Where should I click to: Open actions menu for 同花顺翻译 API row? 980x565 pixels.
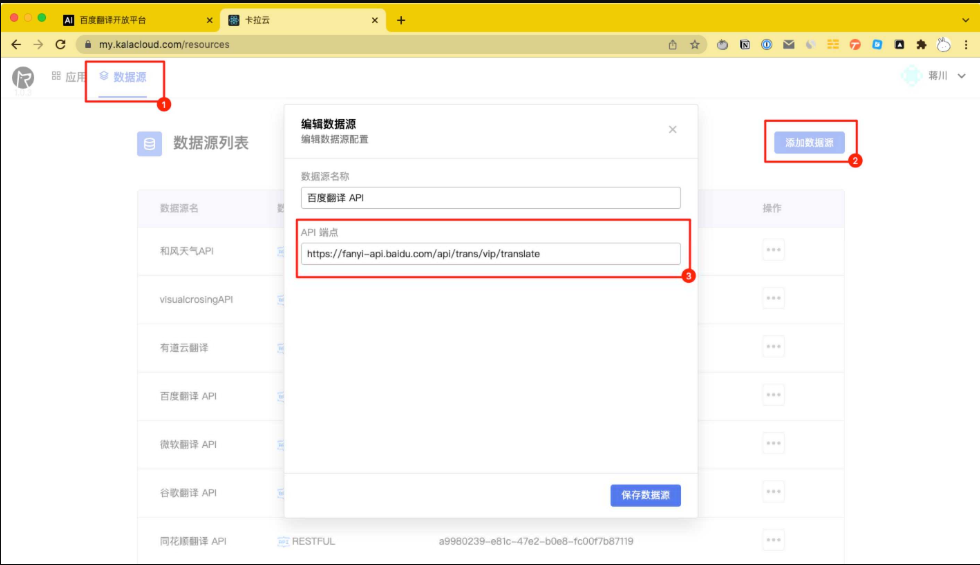[773, 540]
